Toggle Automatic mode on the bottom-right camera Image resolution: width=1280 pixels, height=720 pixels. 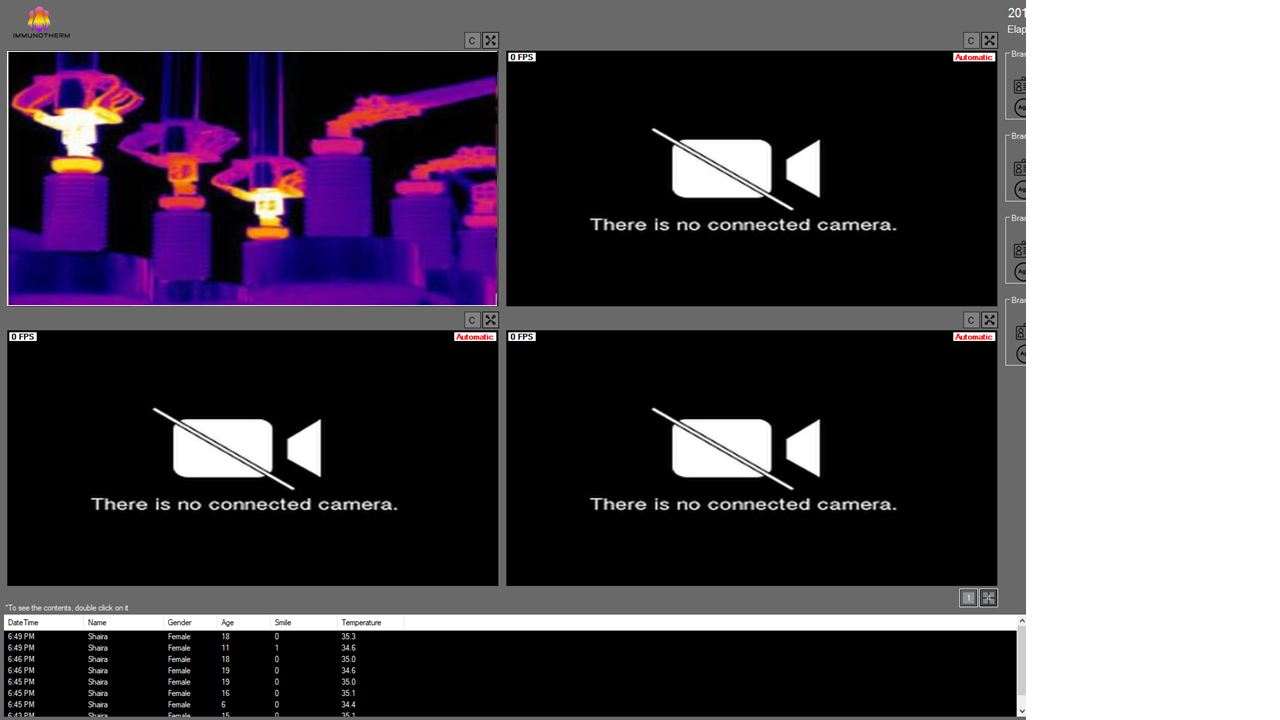[x=973, y=337]
